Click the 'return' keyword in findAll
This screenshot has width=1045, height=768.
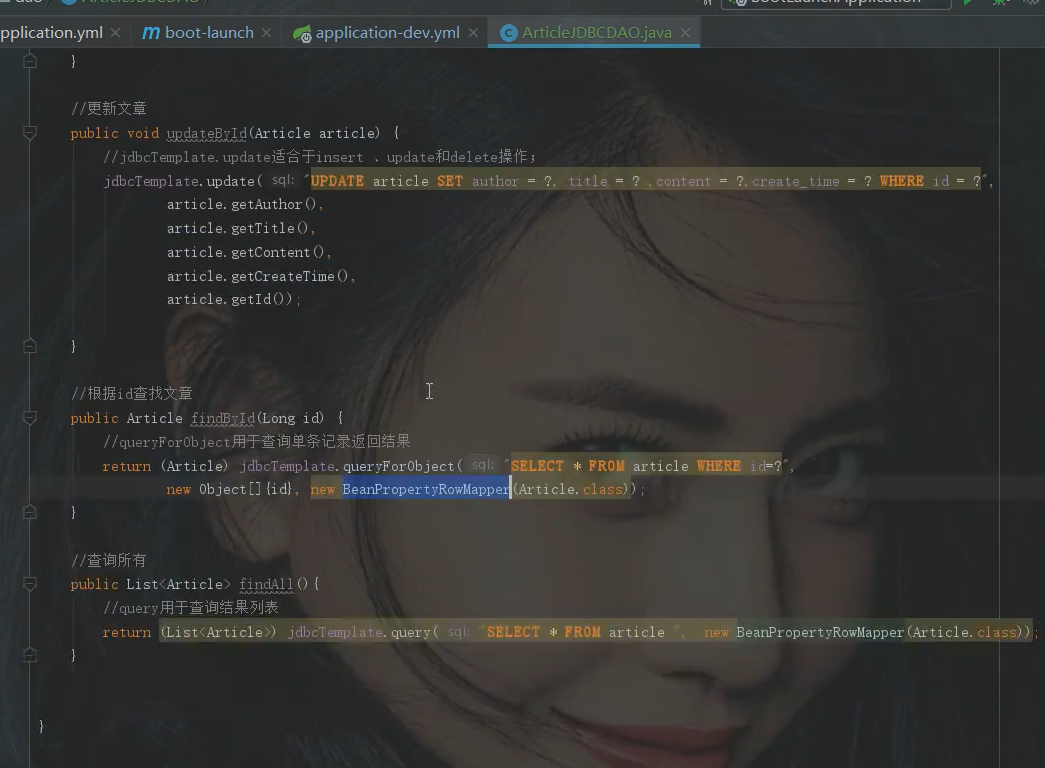(x=127, y=632)
